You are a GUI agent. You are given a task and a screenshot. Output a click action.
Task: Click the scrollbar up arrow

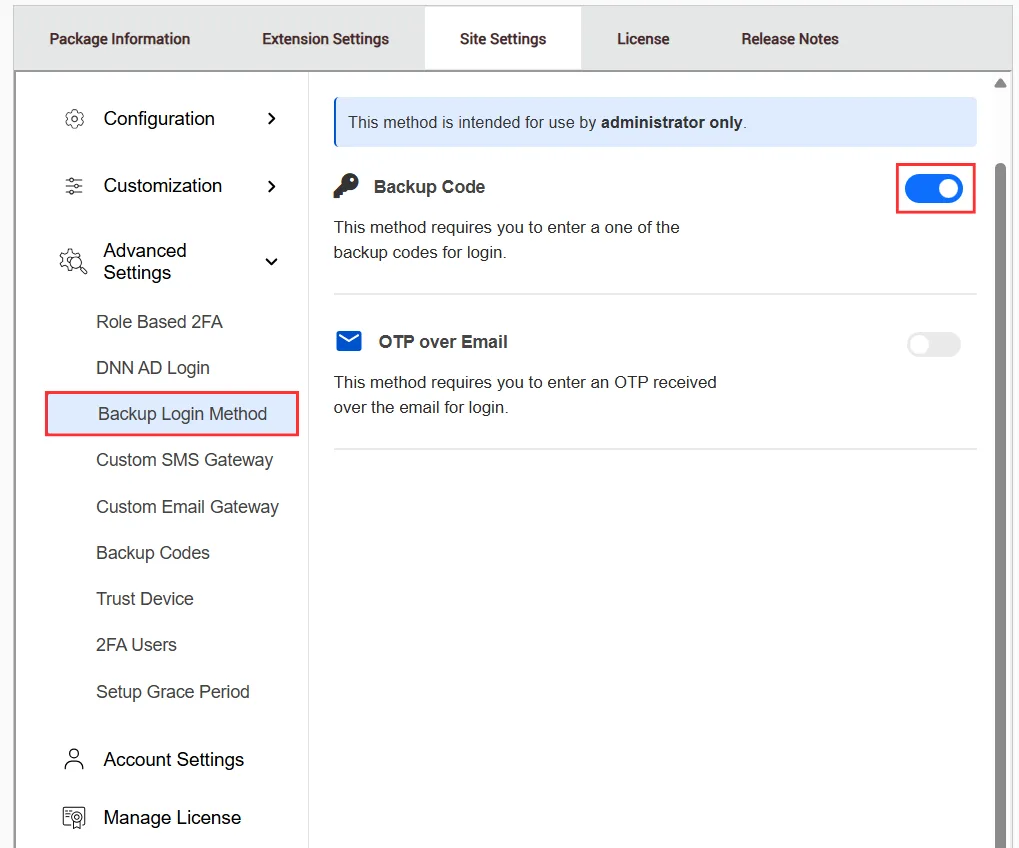(1001, 84)
